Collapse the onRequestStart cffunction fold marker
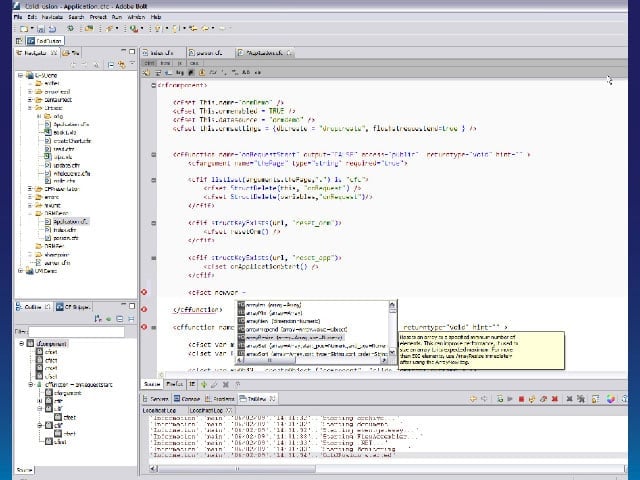 [x=153, y=155]
